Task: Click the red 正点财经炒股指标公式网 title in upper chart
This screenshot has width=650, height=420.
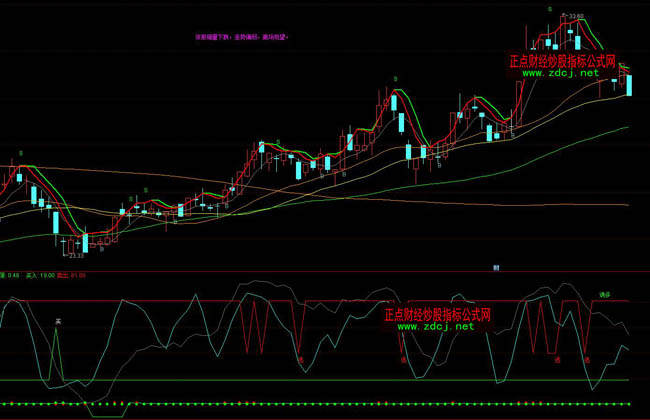Action: pyautogui.click(x=563, y=60)
